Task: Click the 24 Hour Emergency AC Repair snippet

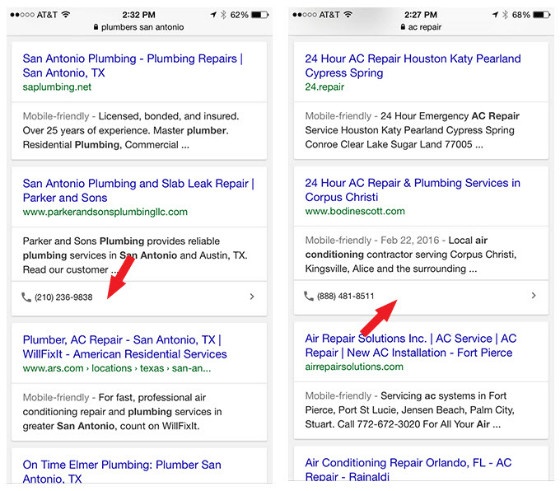Action: [412, 130]
